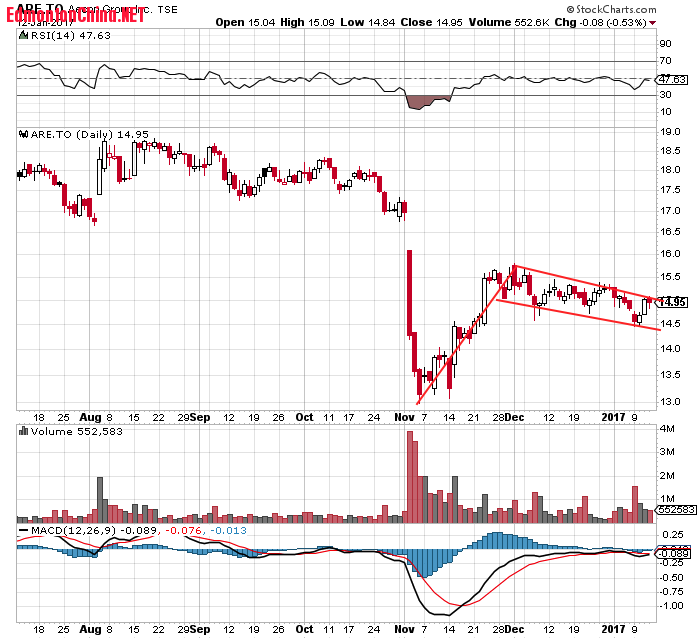
Task: Select the MACD(12,26,9) -0.089 label
Action: pos(94,530)
